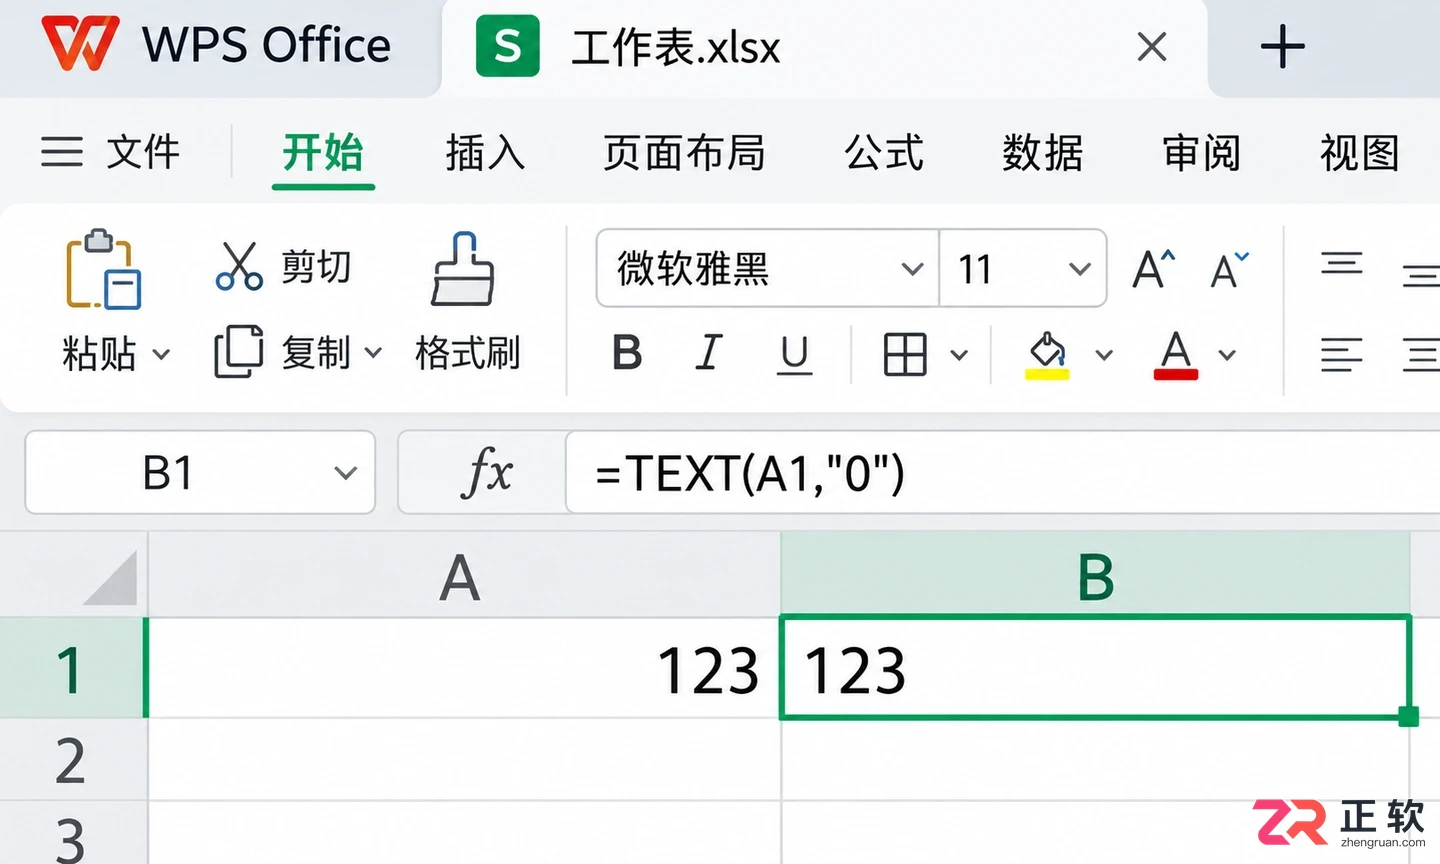Expand the Name Box dropdown arrow

345,473
